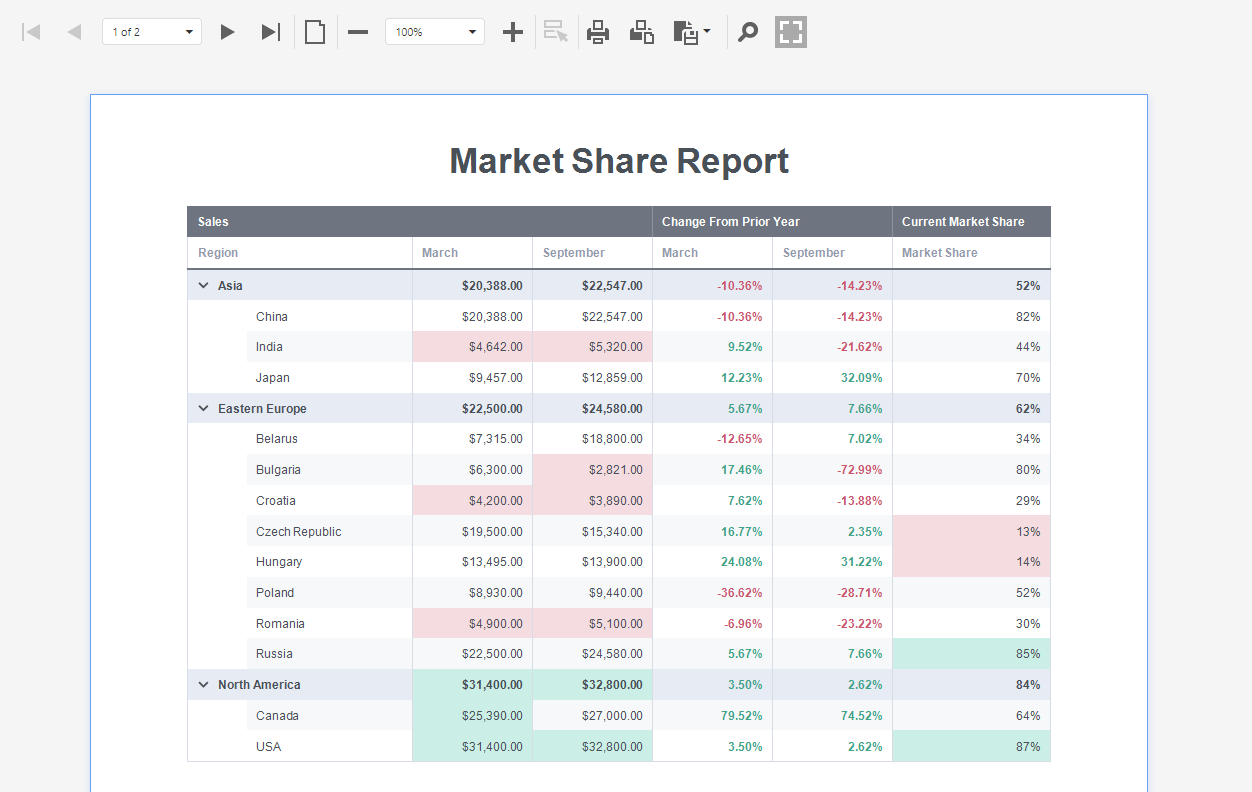1252x792 pixels.
Task: Select the China sales row
Action: (x=300, y=316)
